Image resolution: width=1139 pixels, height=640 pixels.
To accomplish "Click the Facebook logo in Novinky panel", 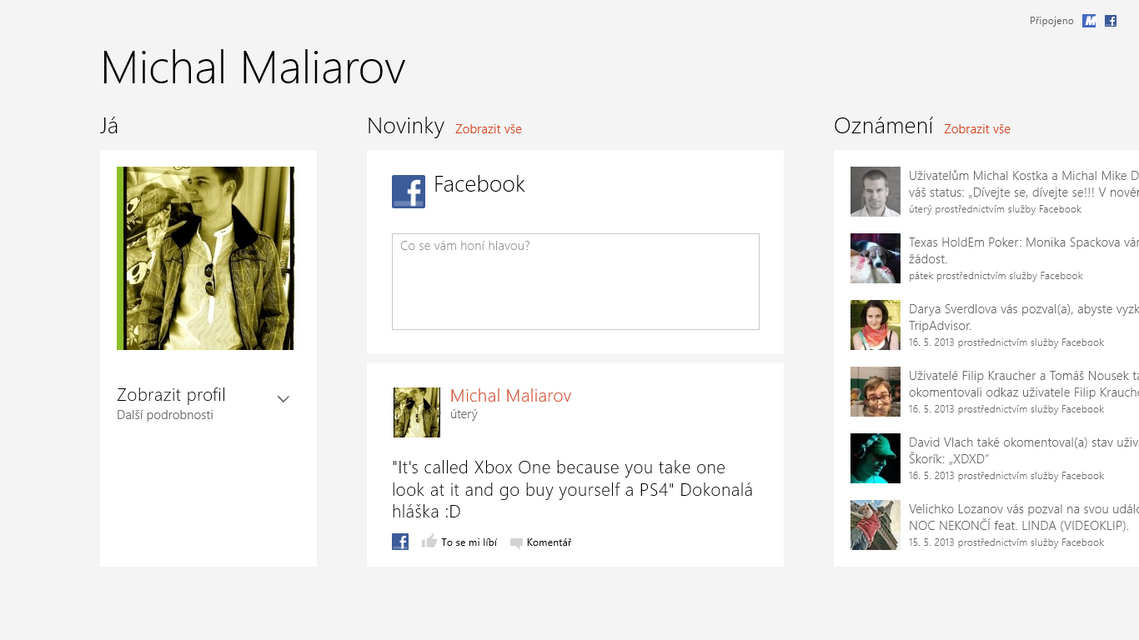I will coord(408,191).
